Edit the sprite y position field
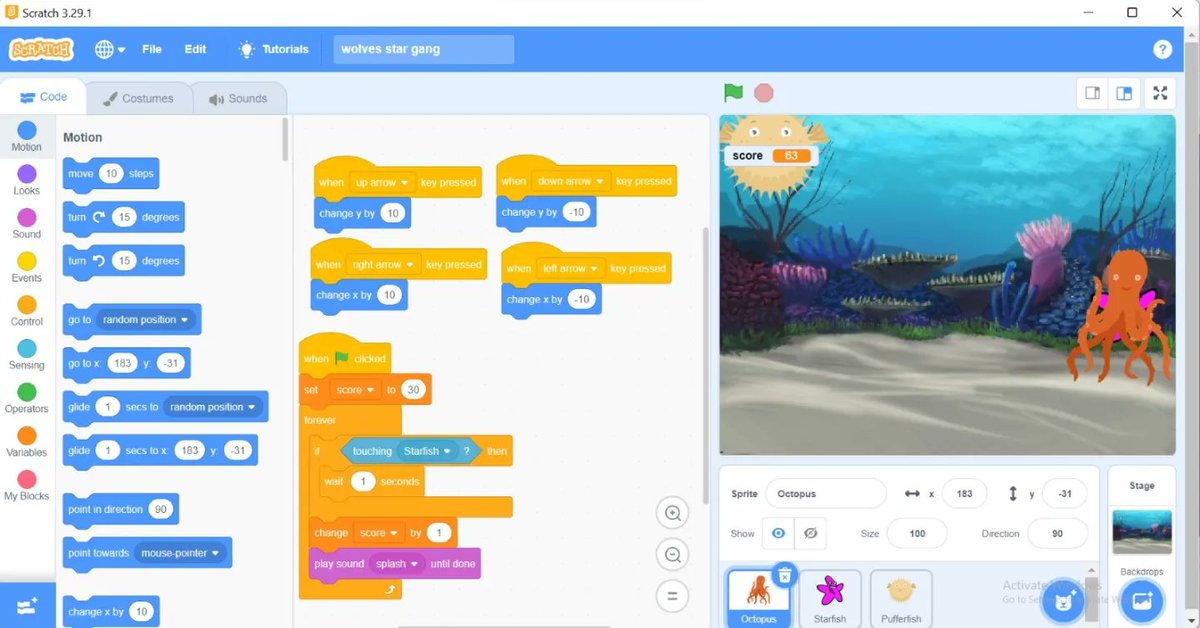The image size is (1200, 628). coord(1065,494)
